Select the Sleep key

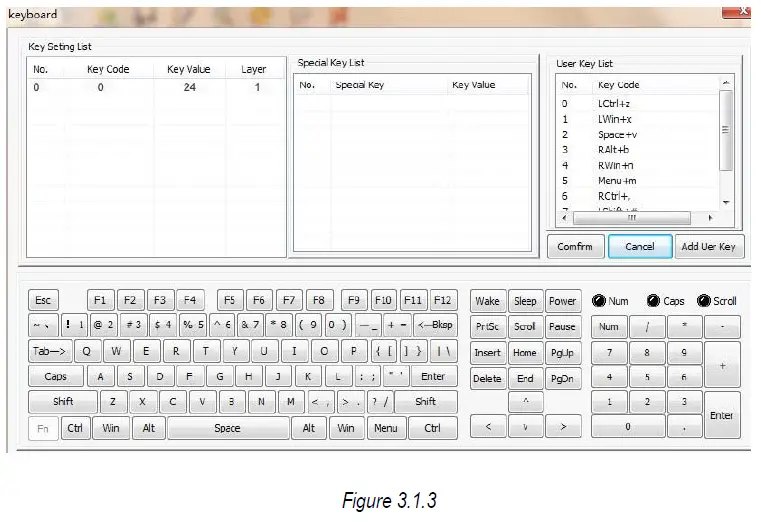point(525,301)
